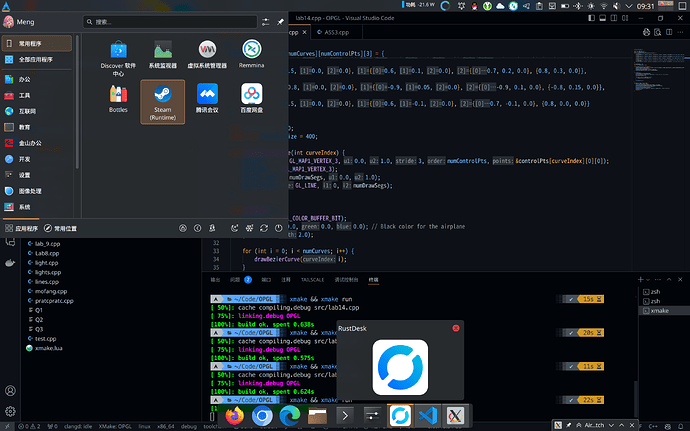Image resolution: width=690 pixels, height=431 pixels.
Task: Open the system monitor app icon
Action: 162,55
